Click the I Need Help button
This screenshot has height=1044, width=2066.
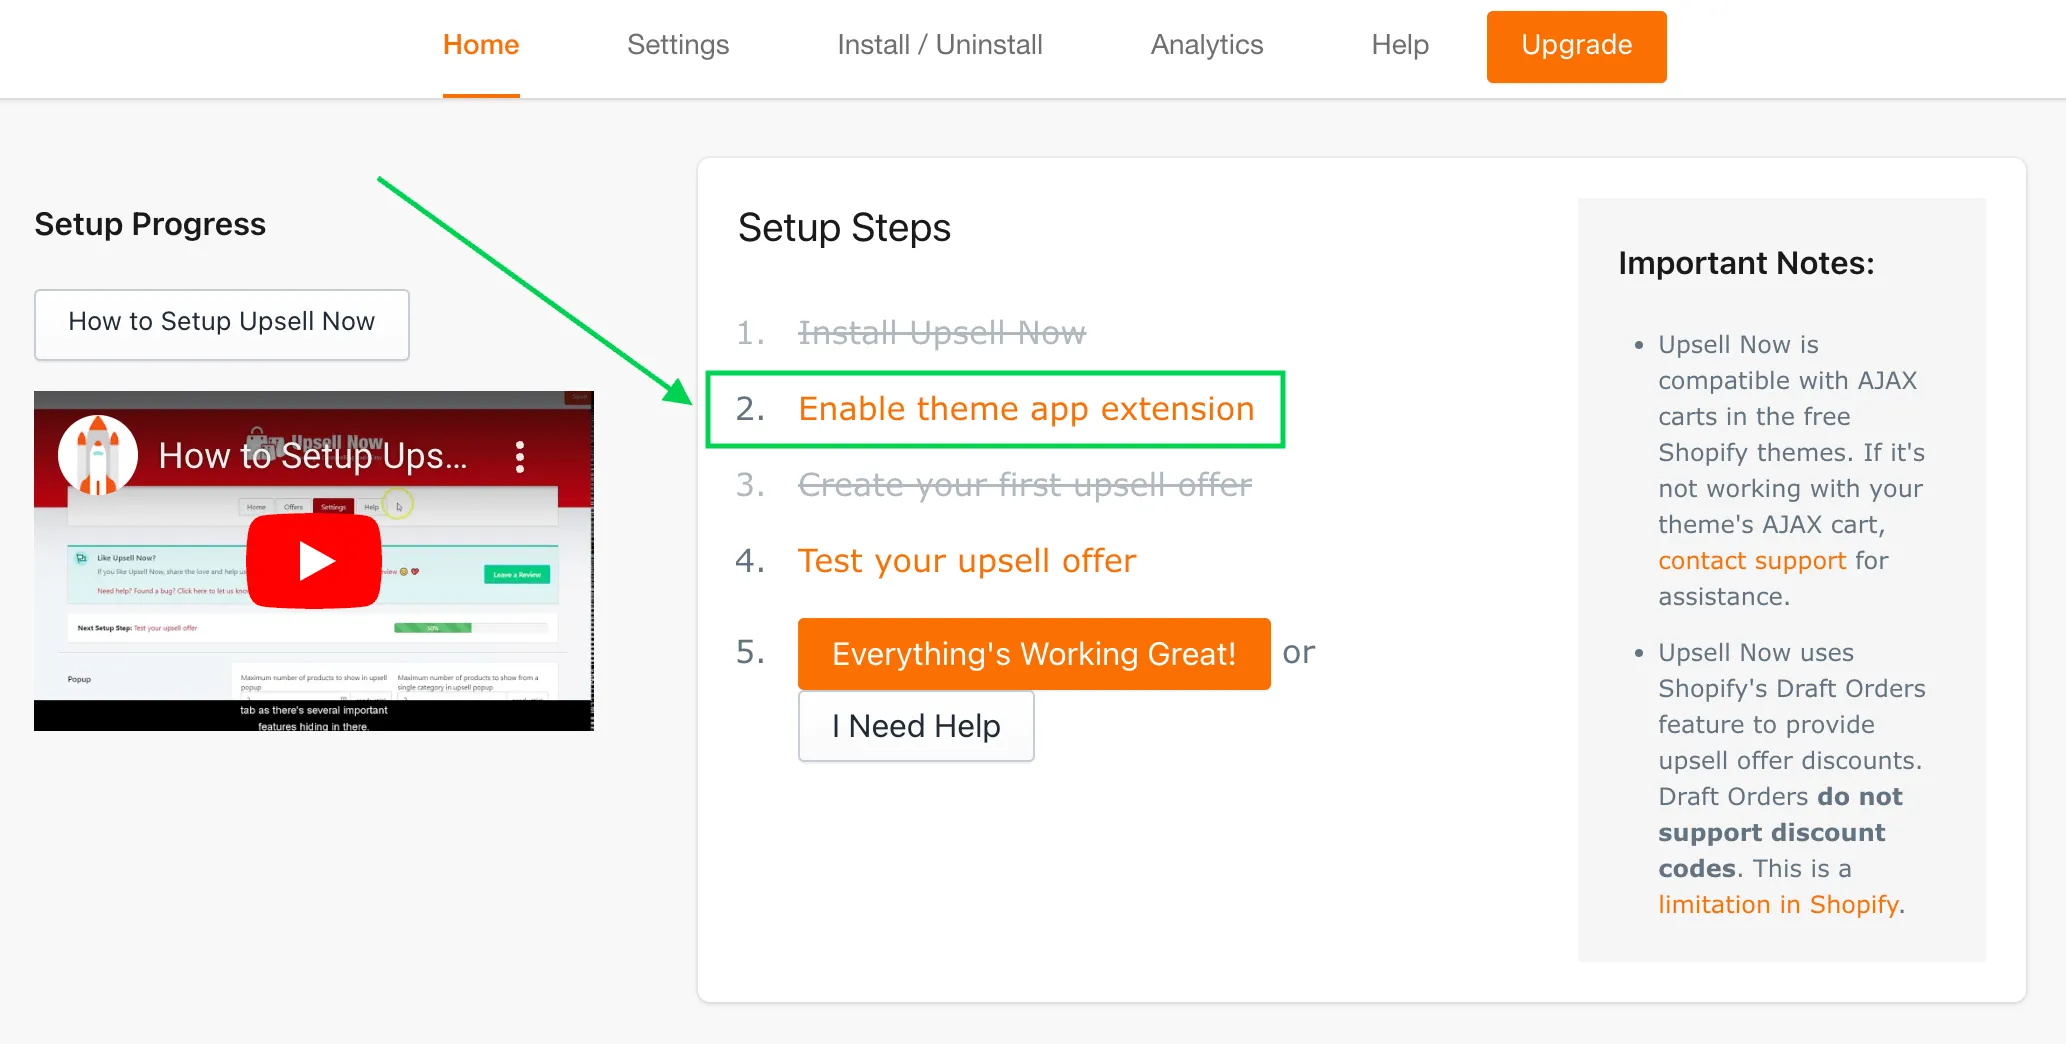click(916, 726)
